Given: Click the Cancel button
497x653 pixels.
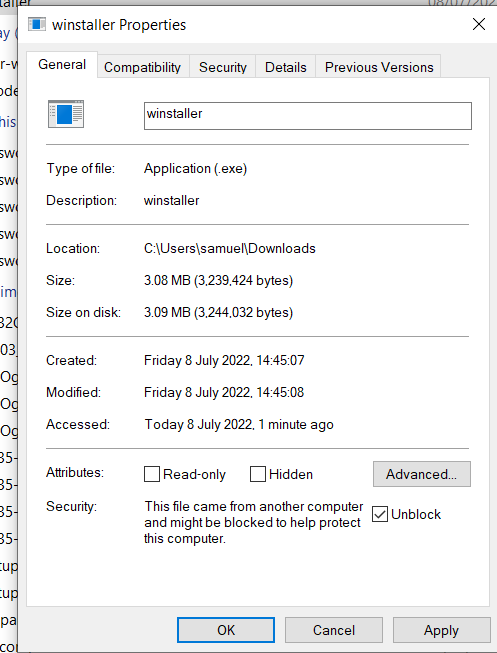Looking at the screenshot, I should (x=334, y=630).
